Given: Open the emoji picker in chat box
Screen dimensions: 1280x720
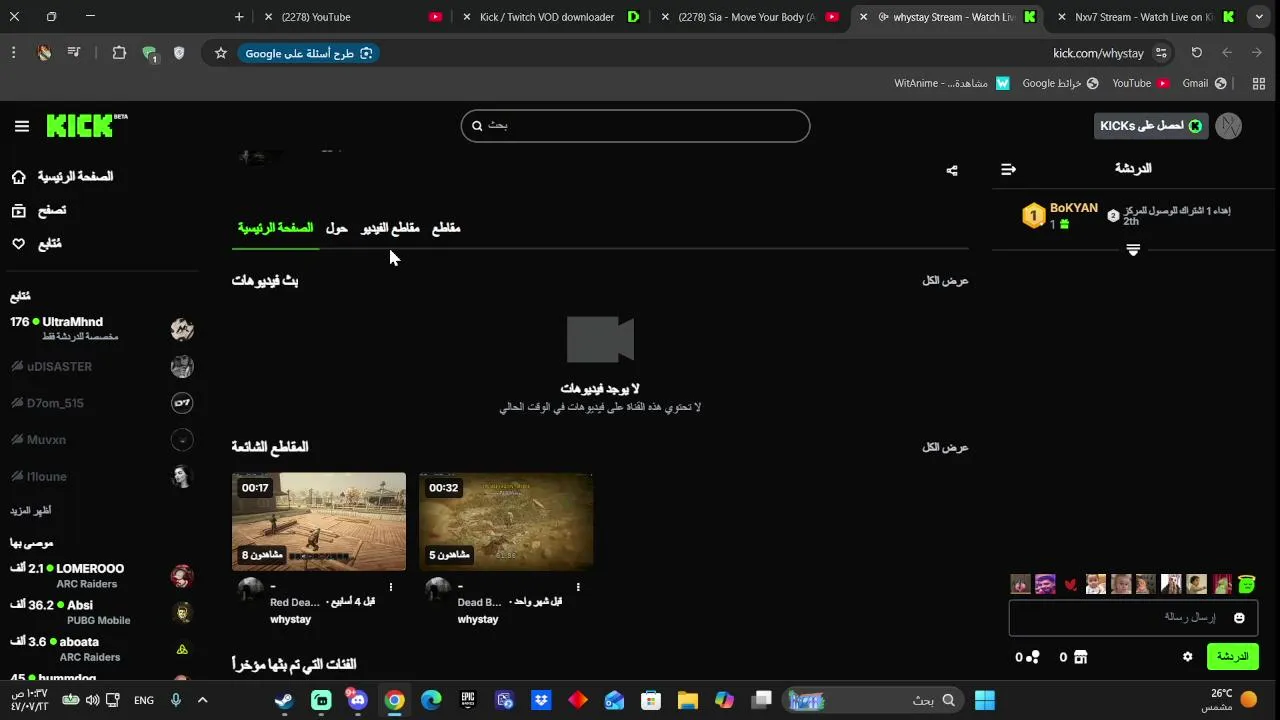Looking at the screenshot, I should coord(1239,618).
